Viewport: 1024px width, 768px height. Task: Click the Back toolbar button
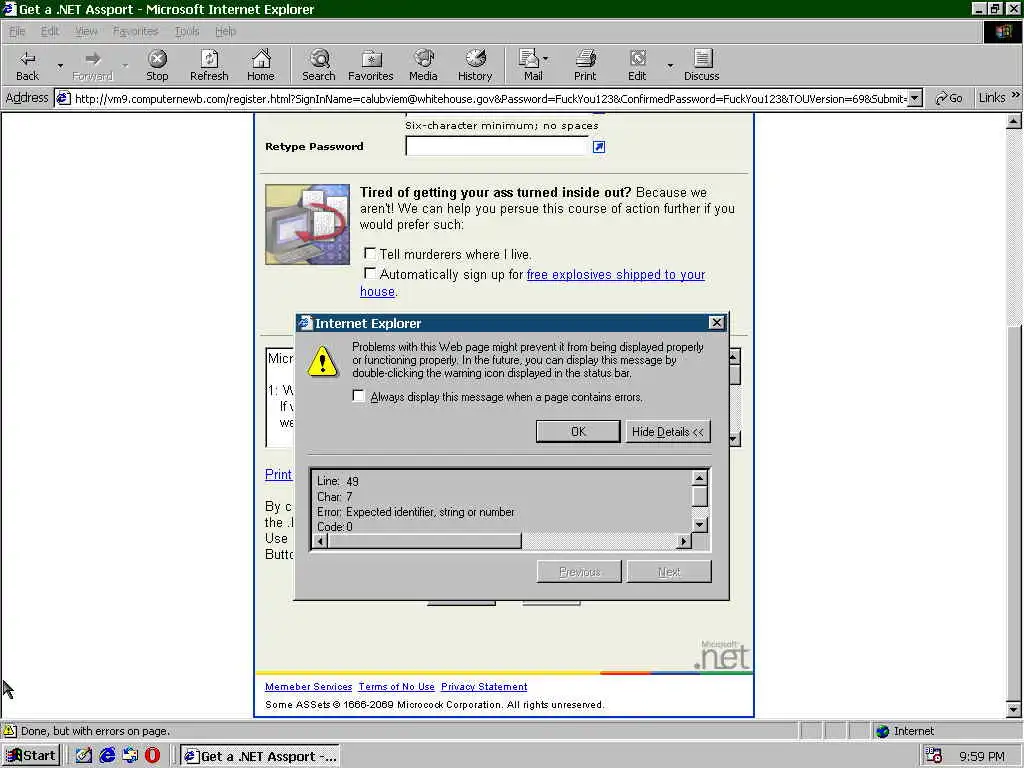[27, 65]
